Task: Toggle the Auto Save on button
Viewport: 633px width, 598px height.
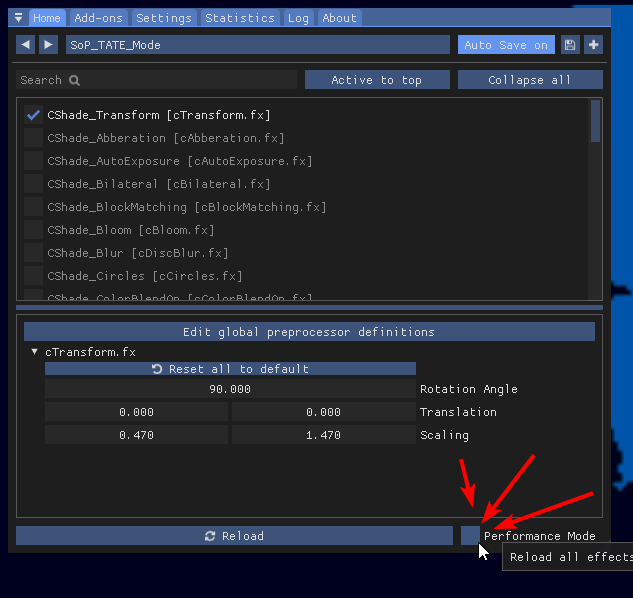Action: click(x=506, y=45)
